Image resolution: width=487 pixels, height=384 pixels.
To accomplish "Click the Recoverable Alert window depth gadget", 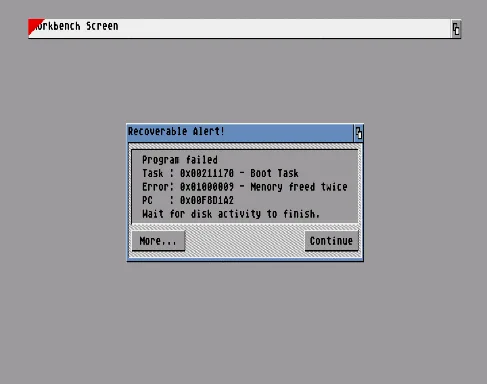I will (358, 133).
